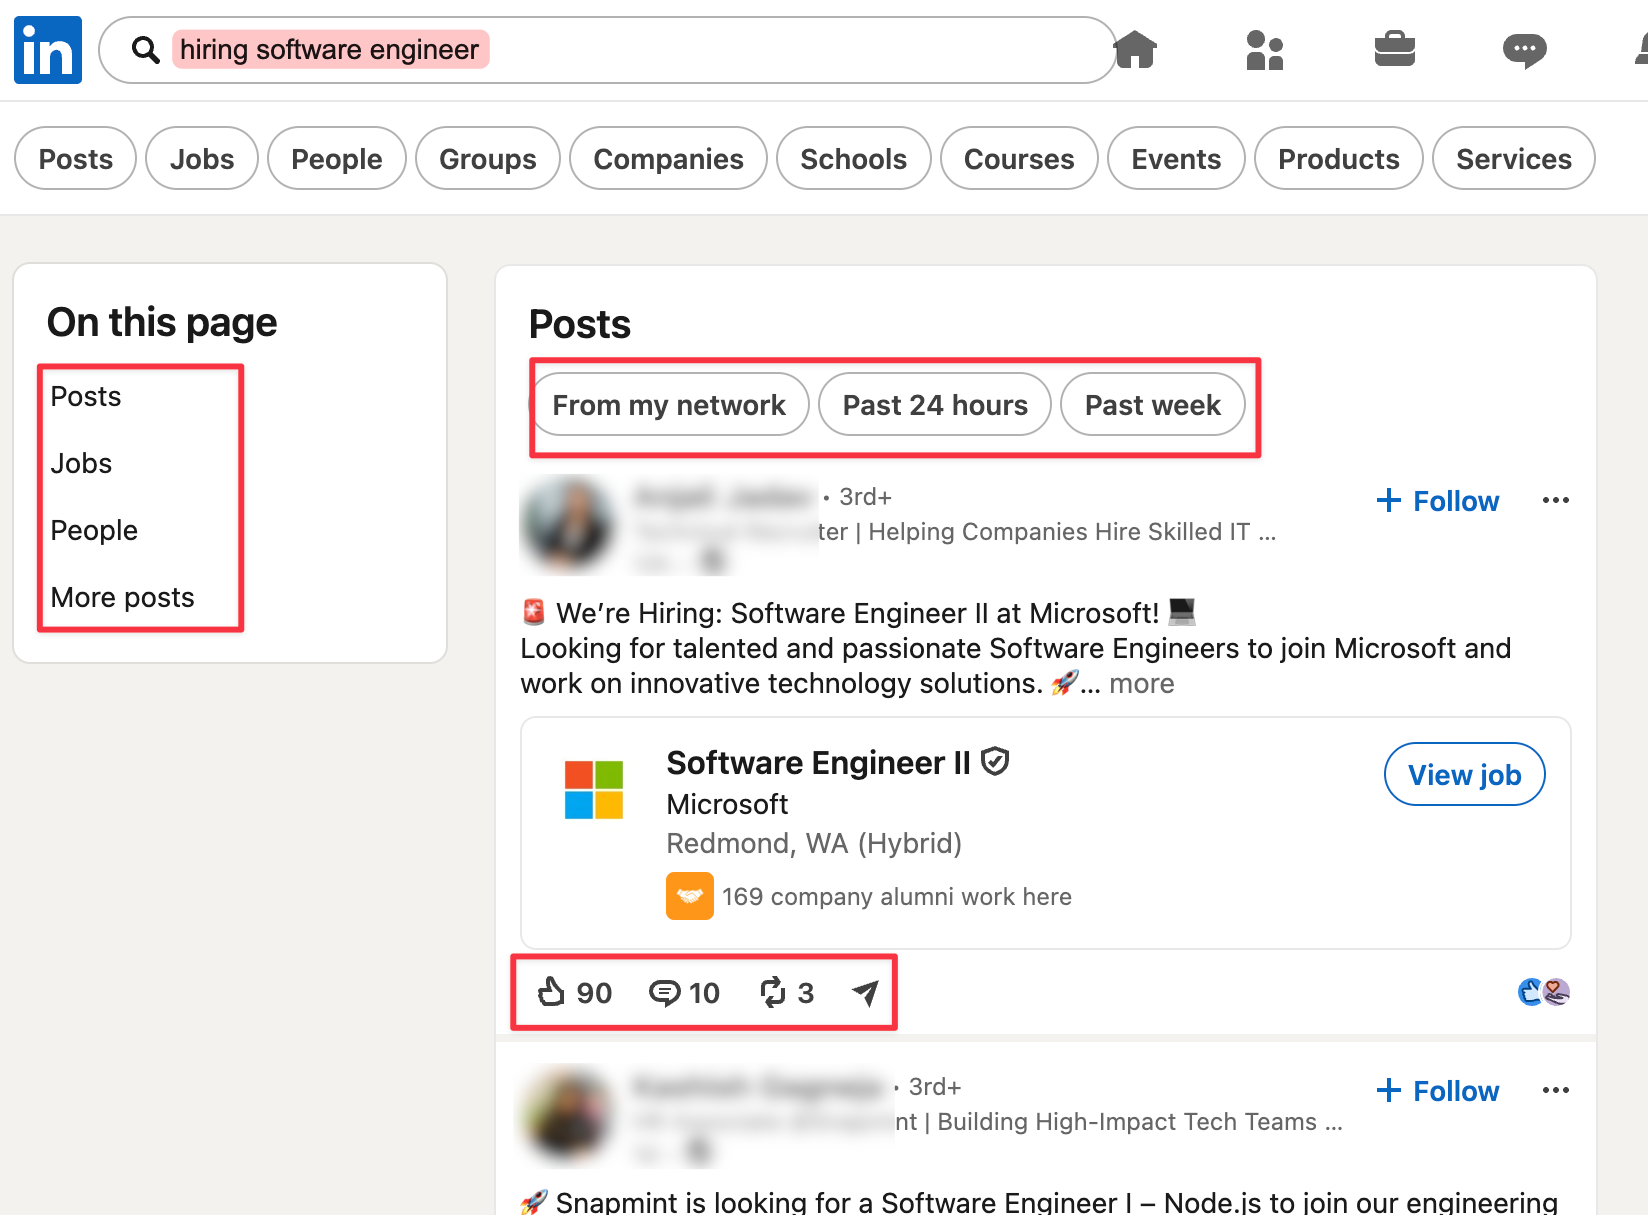The height and width of the screenshot is (1215, 1648).
Task: Filter results by Companies
Action: pos(669,158)
